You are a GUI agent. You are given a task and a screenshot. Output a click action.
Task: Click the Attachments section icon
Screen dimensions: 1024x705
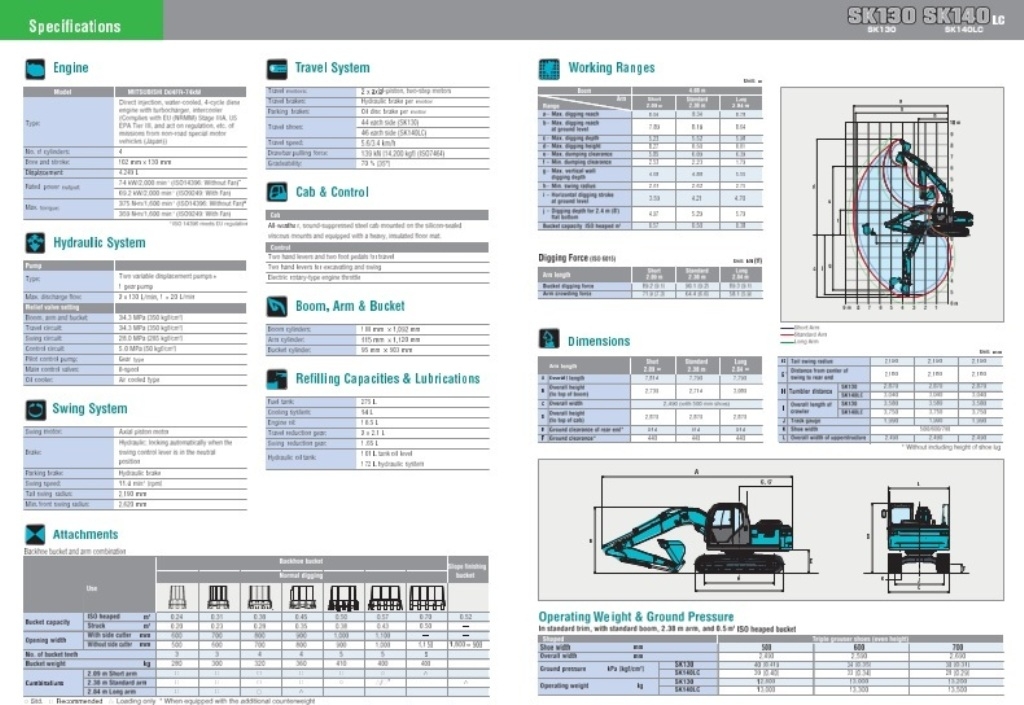35,534
